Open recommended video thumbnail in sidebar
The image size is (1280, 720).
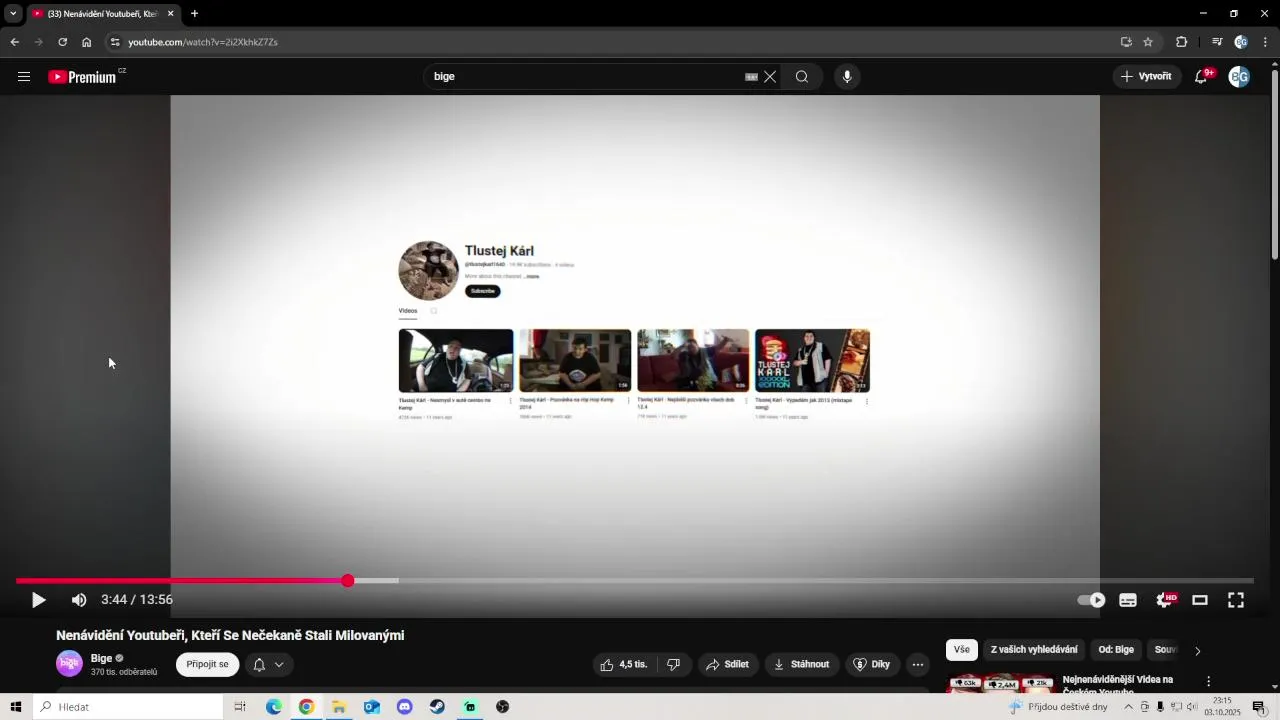click(1000, 684)
